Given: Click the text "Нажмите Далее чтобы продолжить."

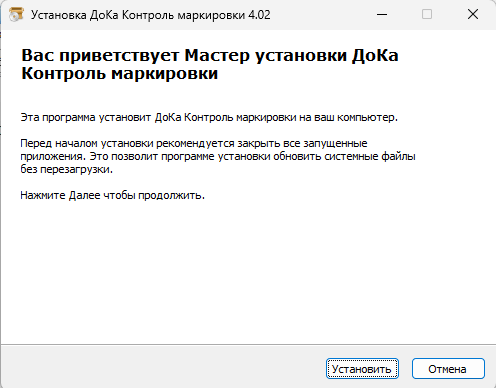Looking at the screenshot, I should pos(112,195).
